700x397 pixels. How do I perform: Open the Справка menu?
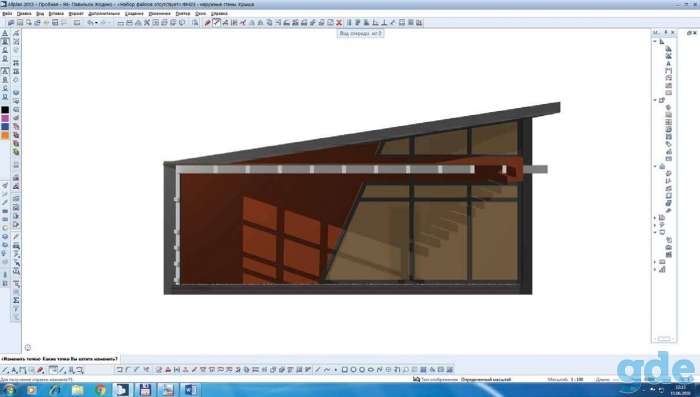tap(219, 14)
